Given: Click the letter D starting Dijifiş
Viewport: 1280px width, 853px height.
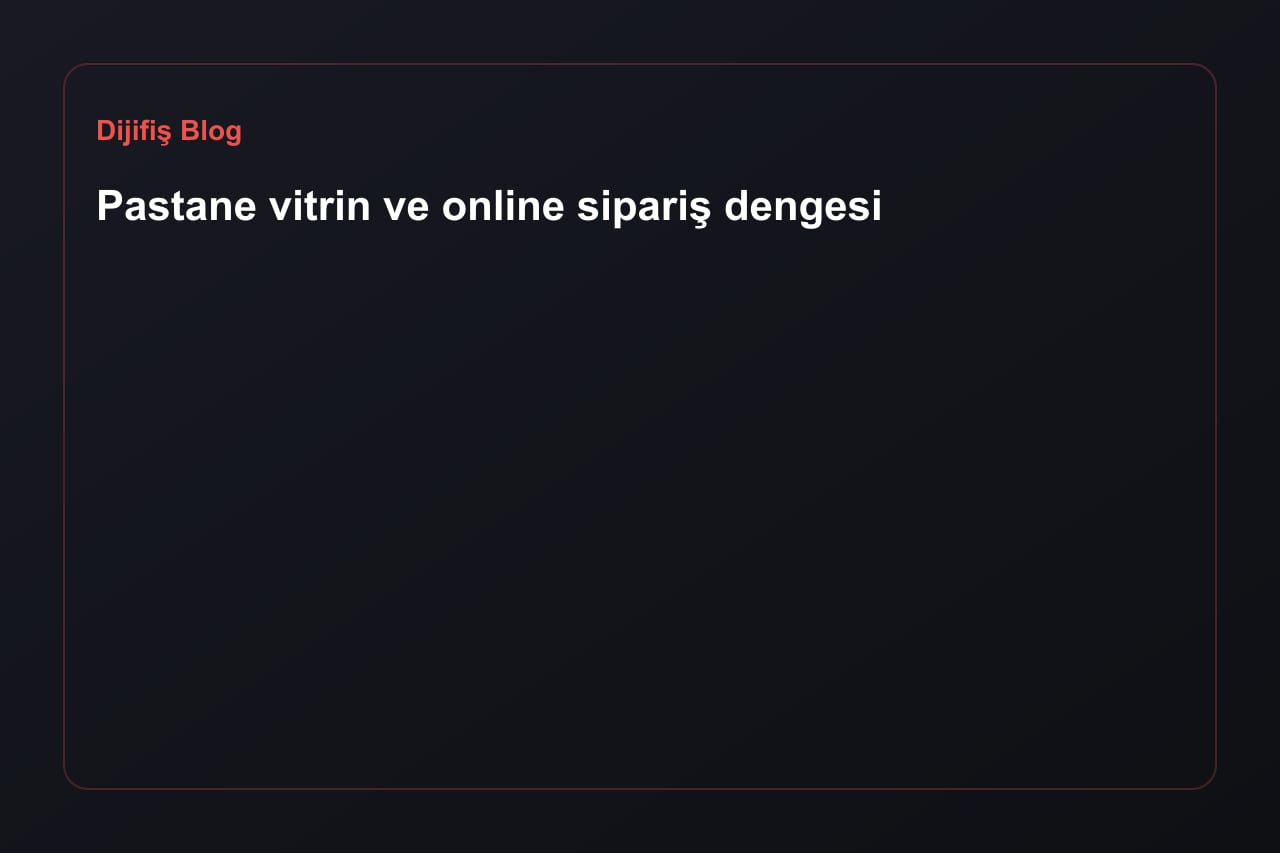Looking at the screenshot, I should point(105,131).
